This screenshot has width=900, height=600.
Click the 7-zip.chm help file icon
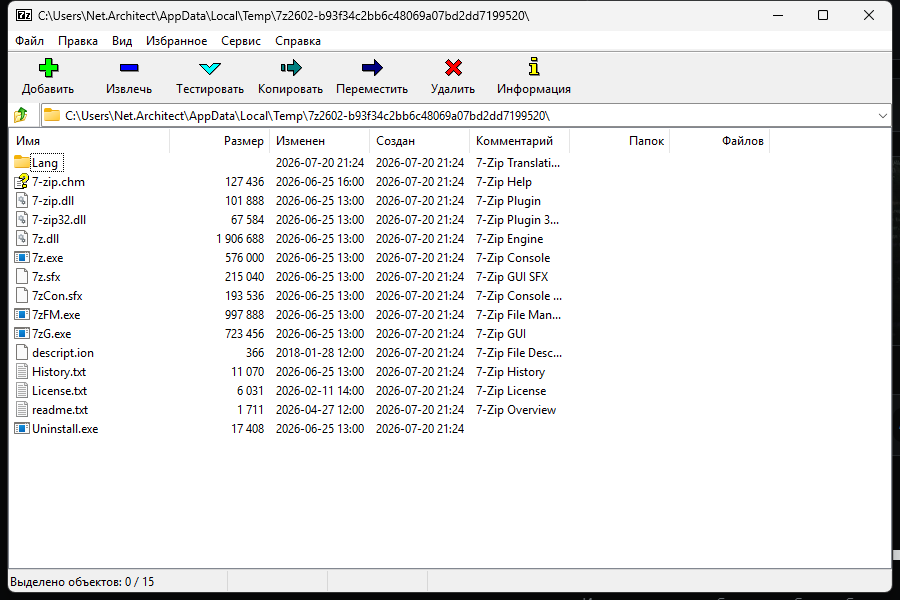22,181
